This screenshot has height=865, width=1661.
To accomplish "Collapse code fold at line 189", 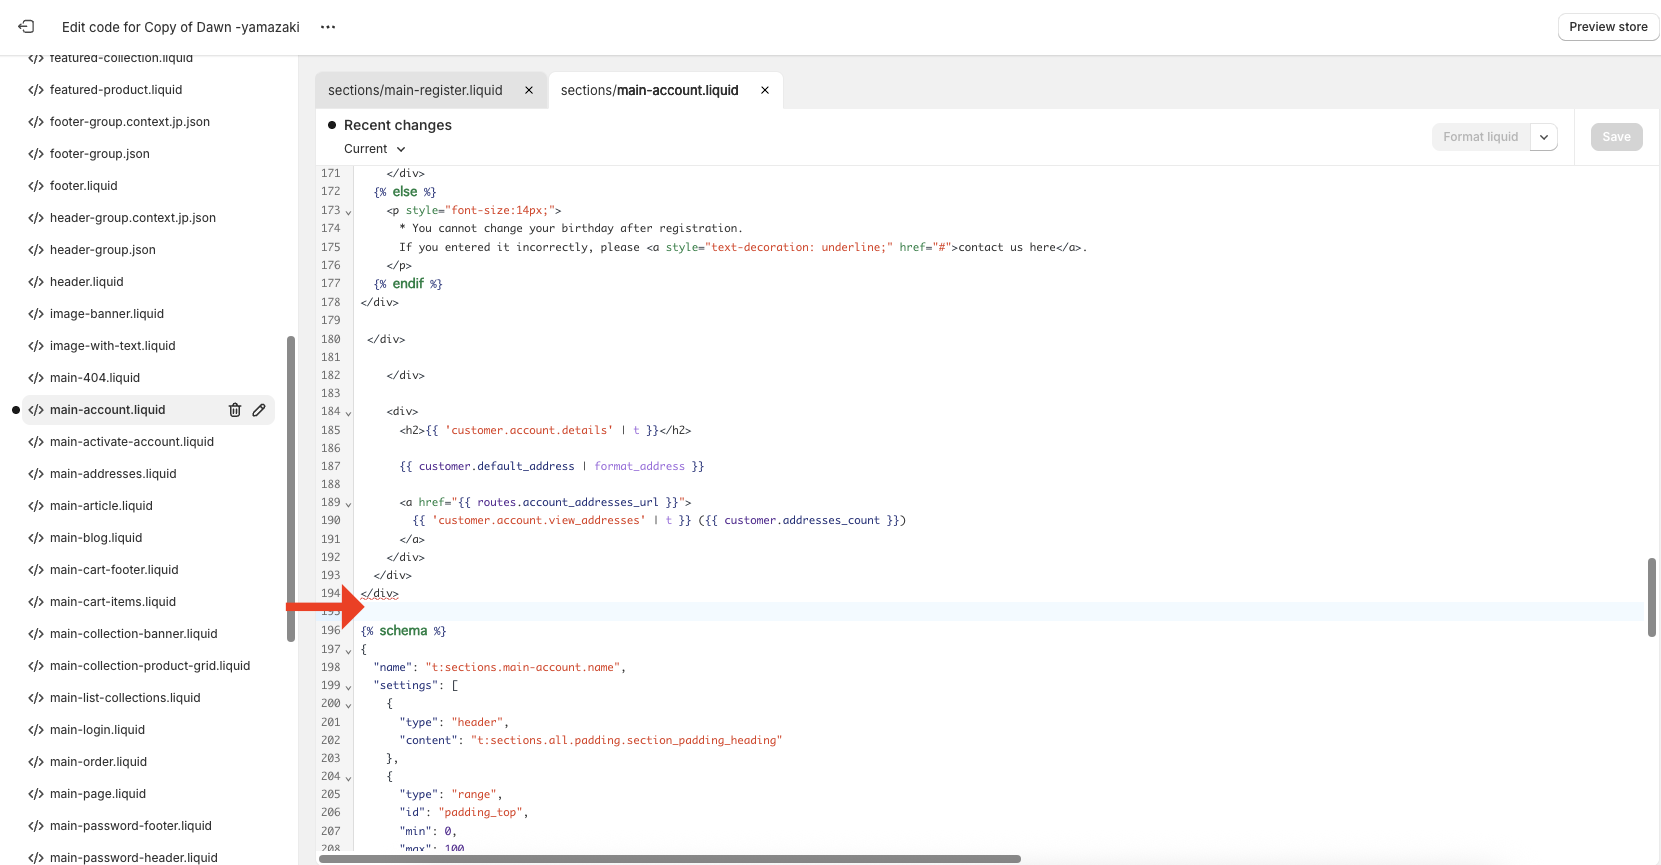I will [x=348, y=504].
